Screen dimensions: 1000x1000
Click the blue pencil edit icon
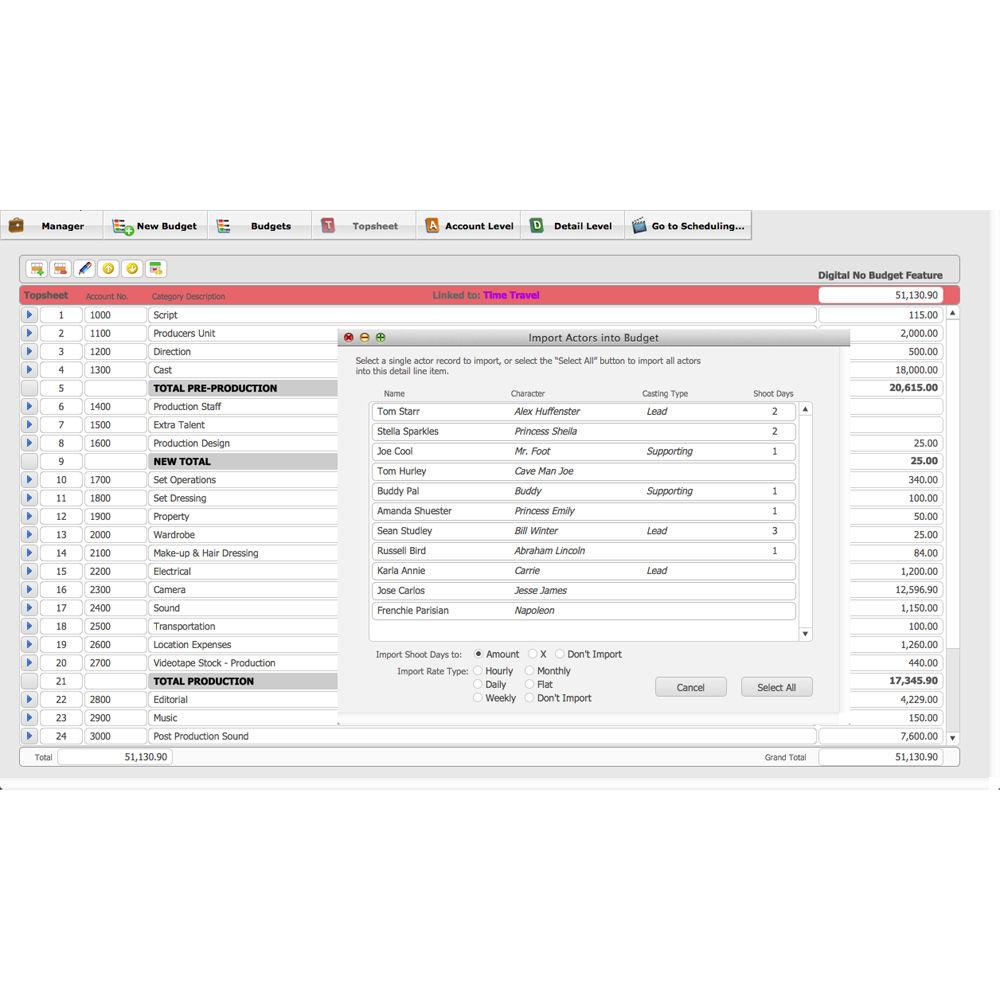coord(84,269)
